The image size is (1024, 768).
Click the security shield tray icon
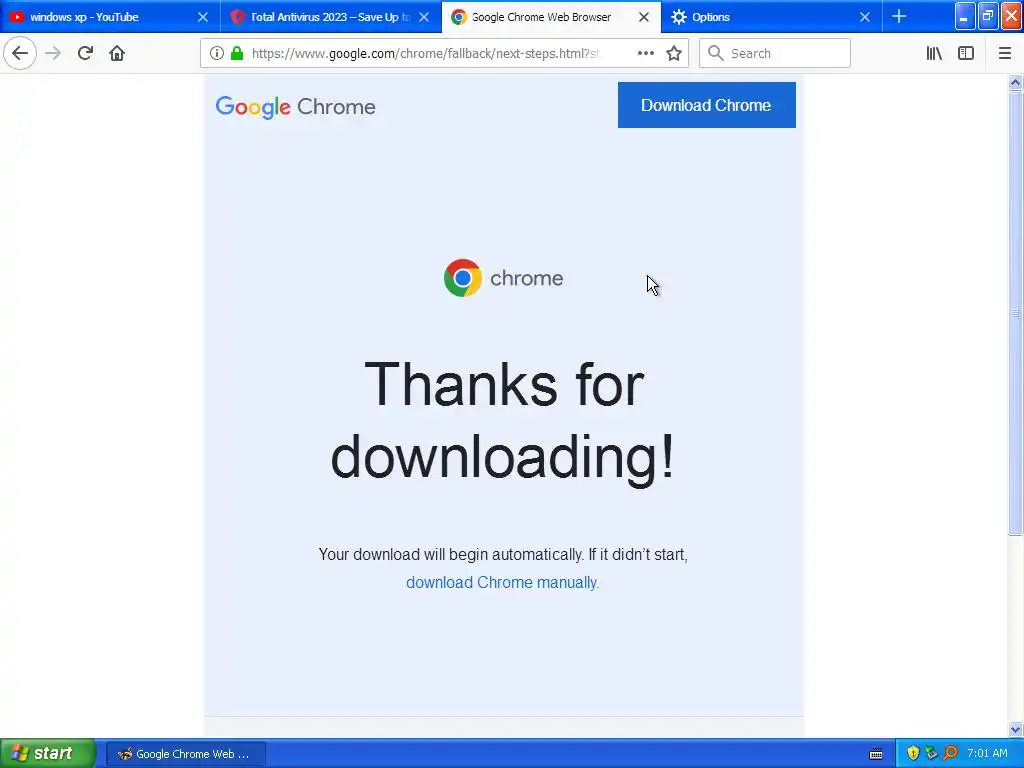click(x=912, y=753)
